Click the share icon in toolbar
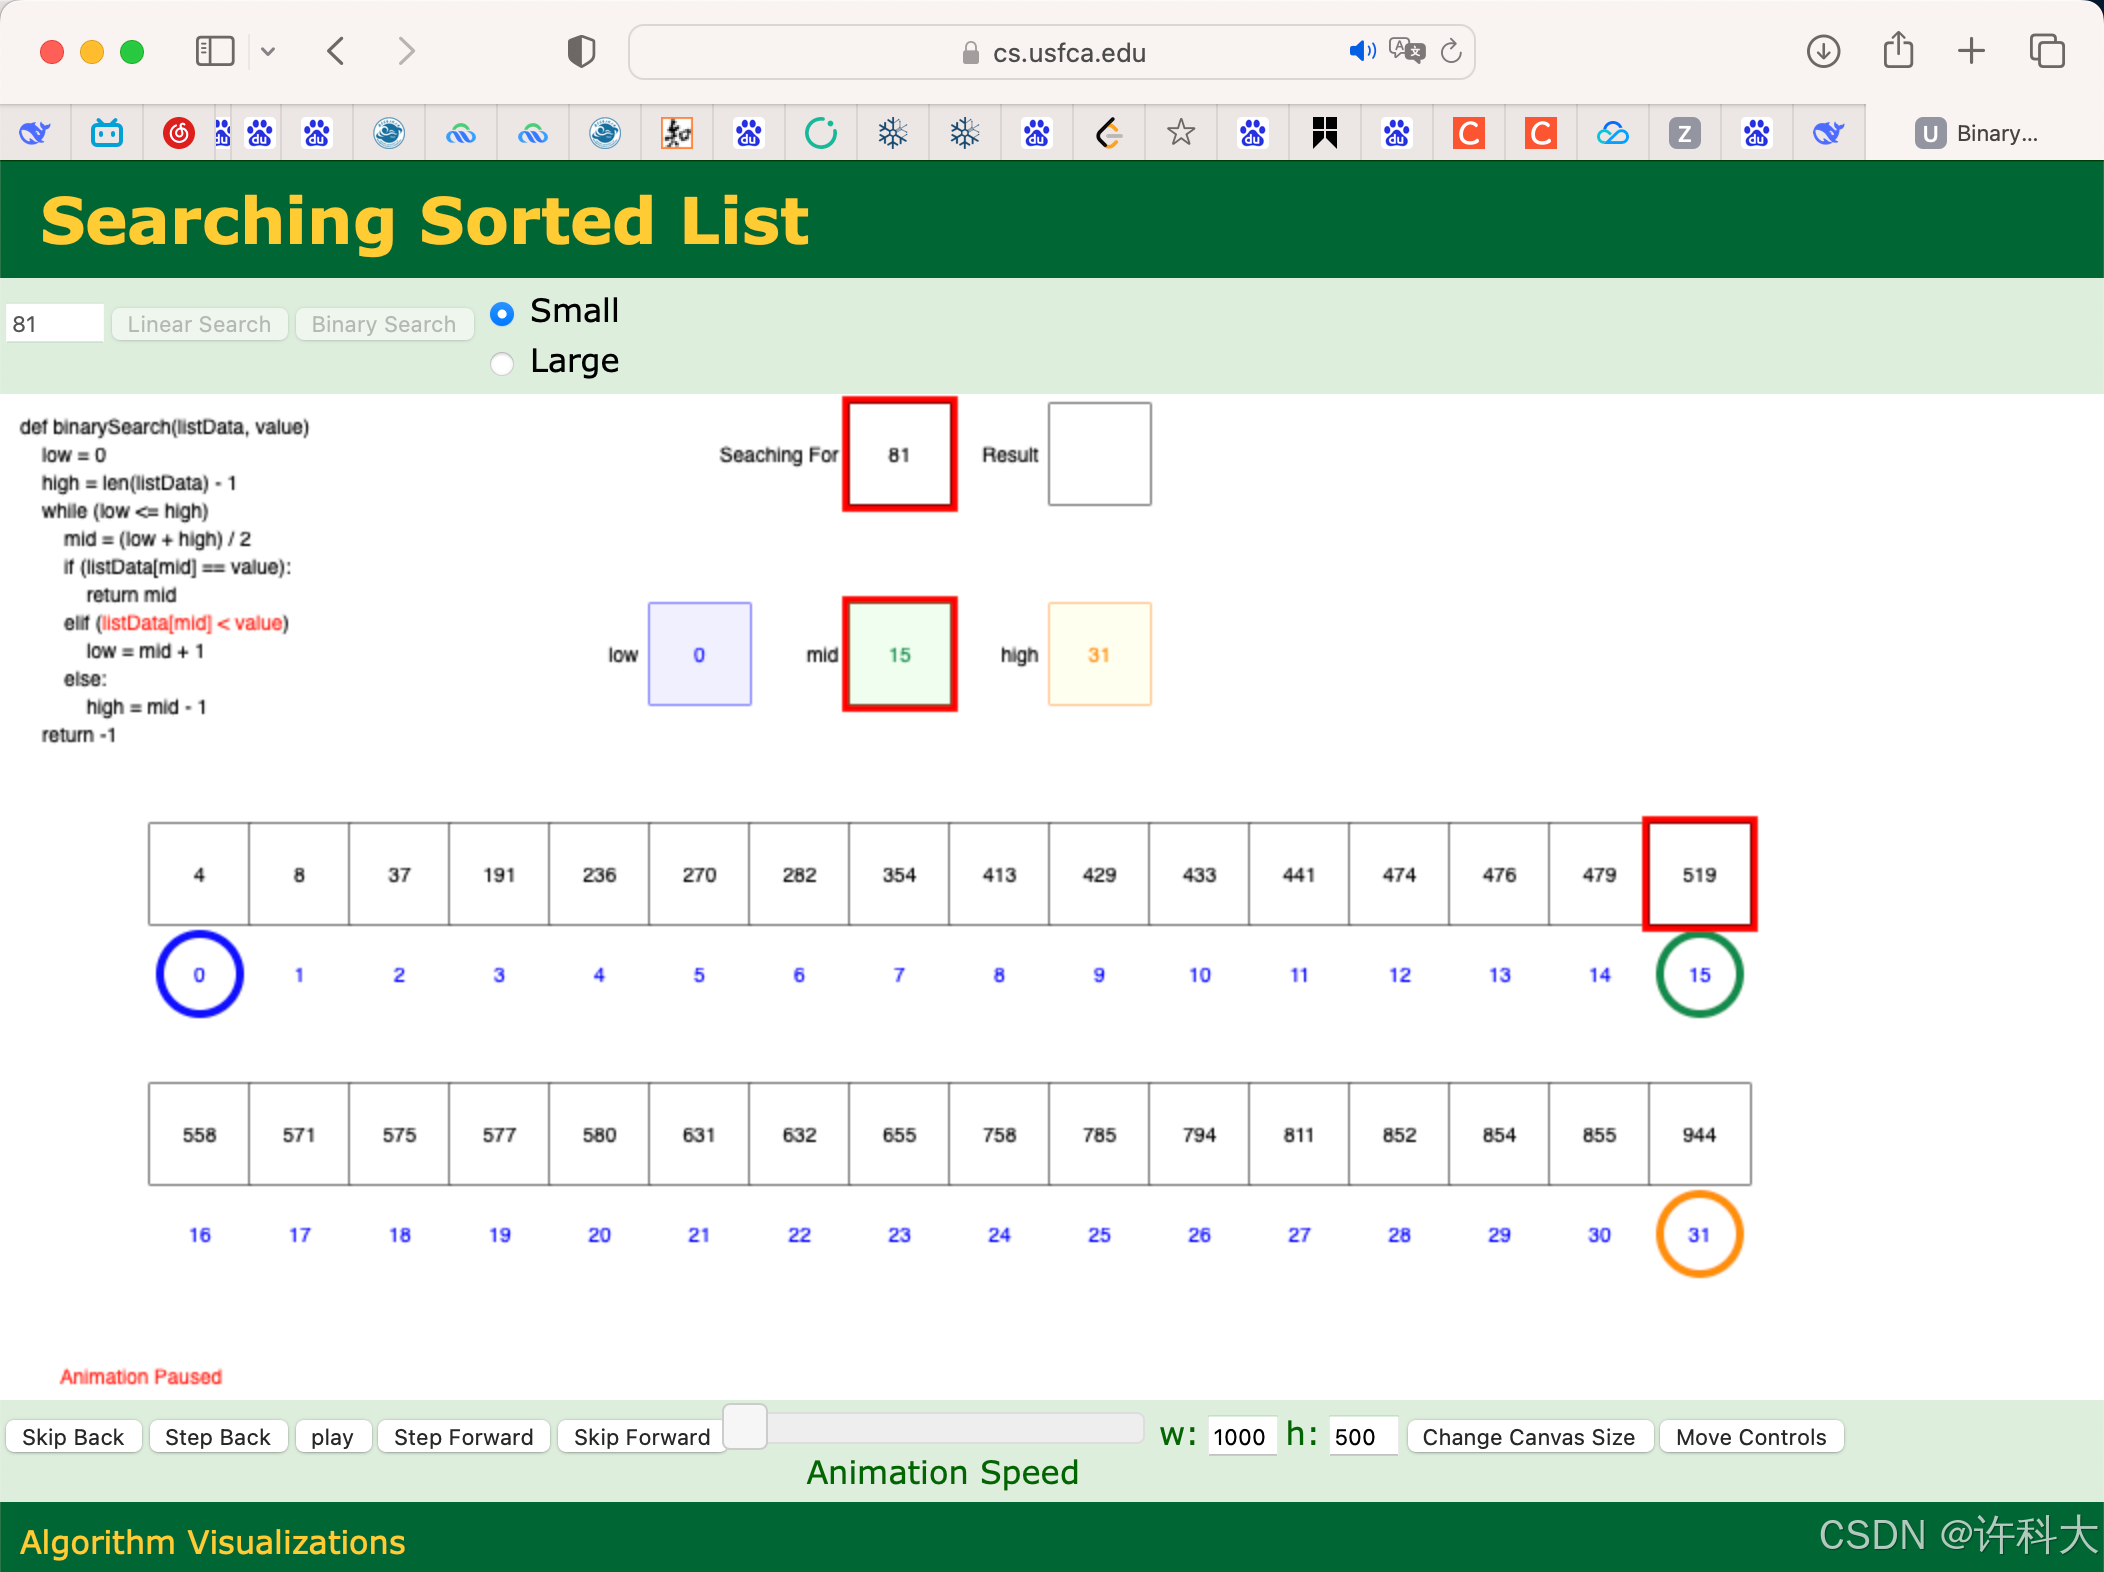 click(1898, 51)
